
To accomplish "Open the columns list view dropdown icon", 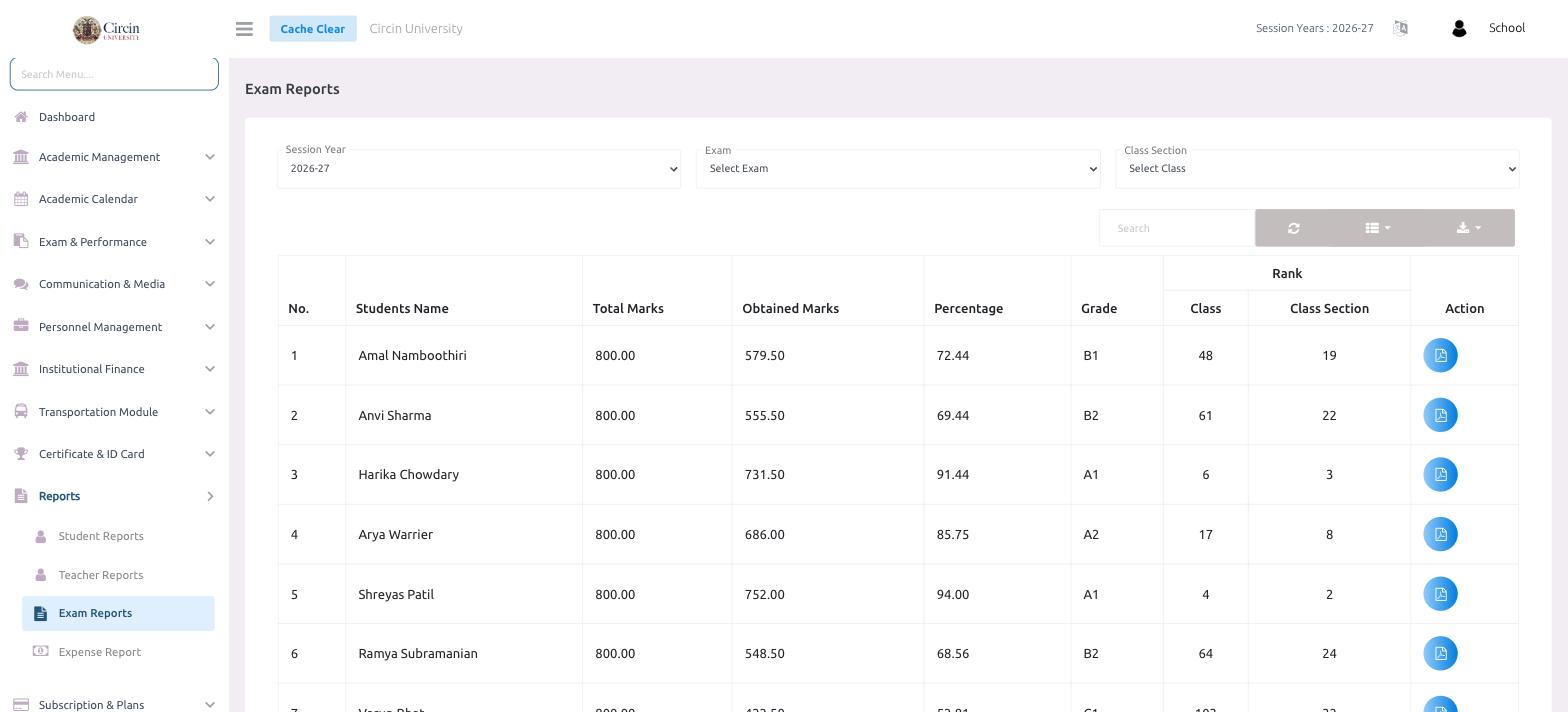I will coord(1377,228).
